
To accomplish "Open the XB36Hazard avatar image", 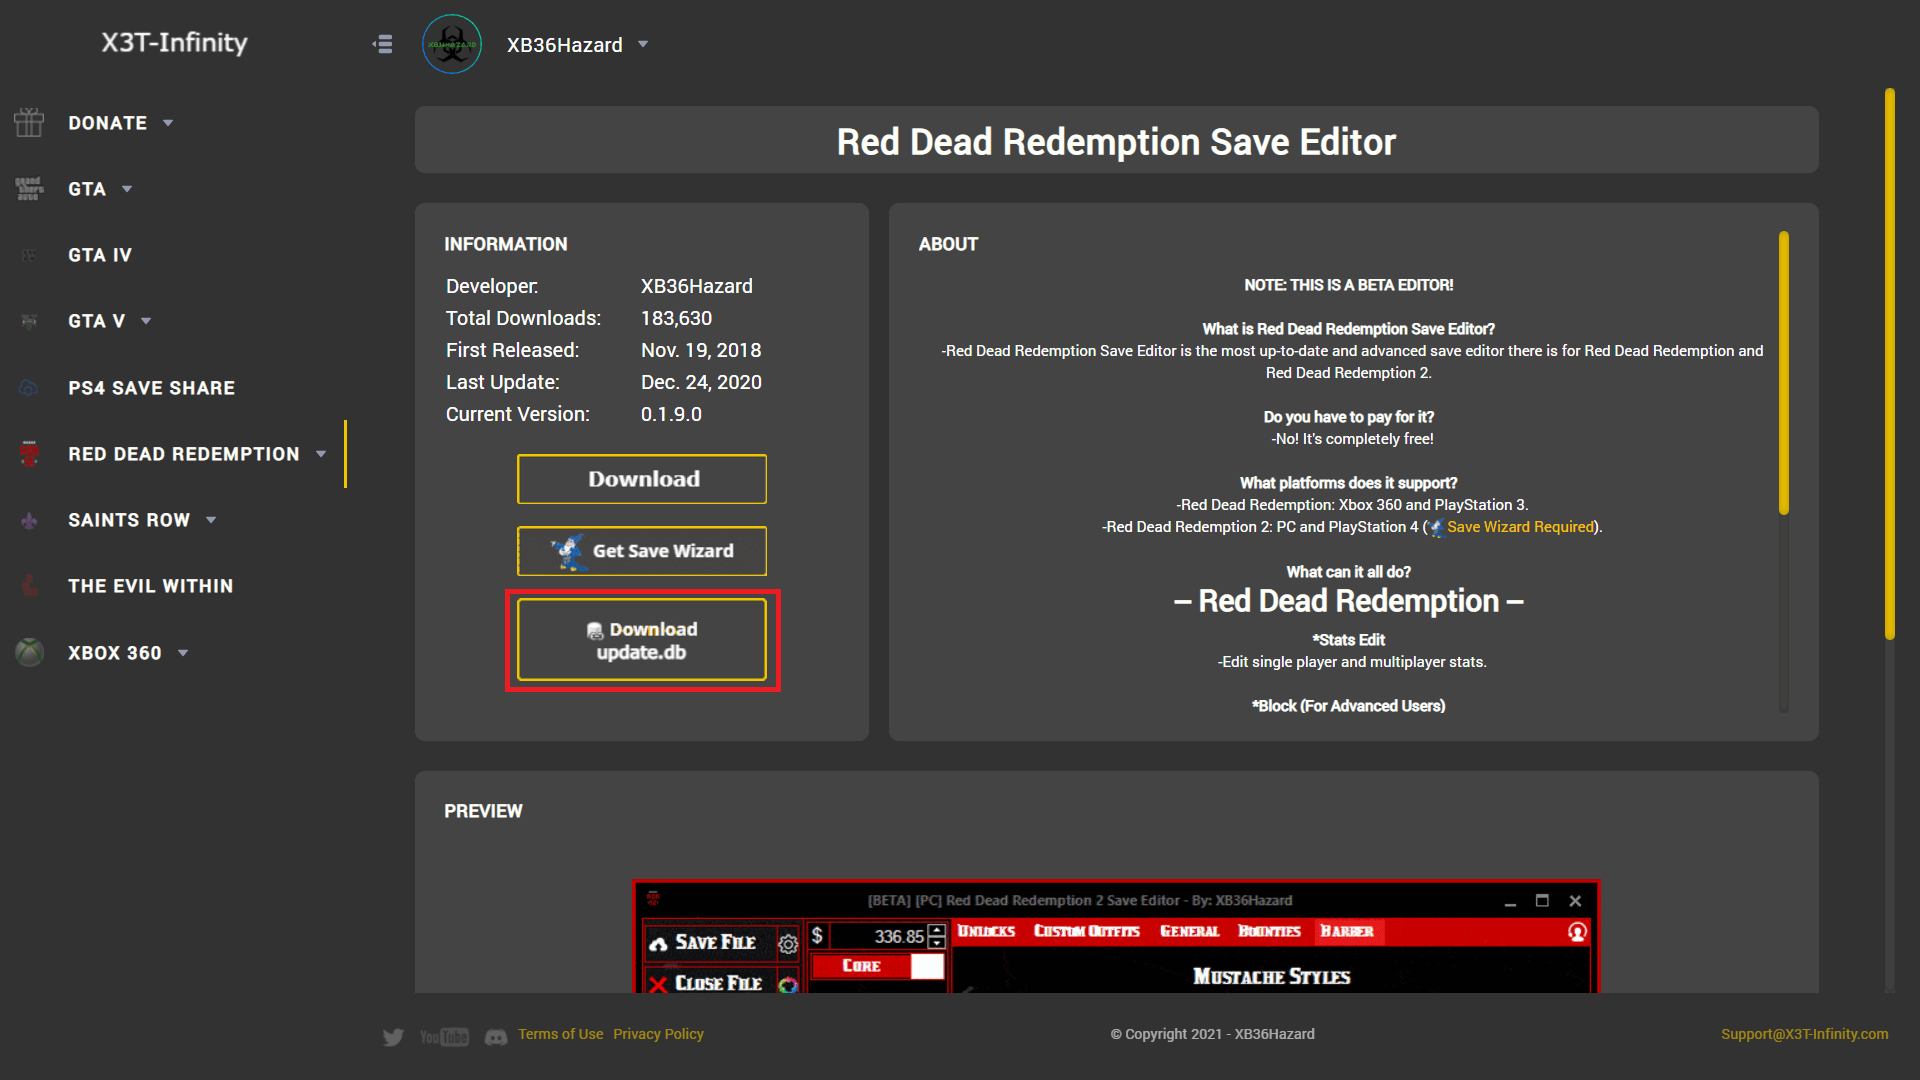I will click(452, 44).
